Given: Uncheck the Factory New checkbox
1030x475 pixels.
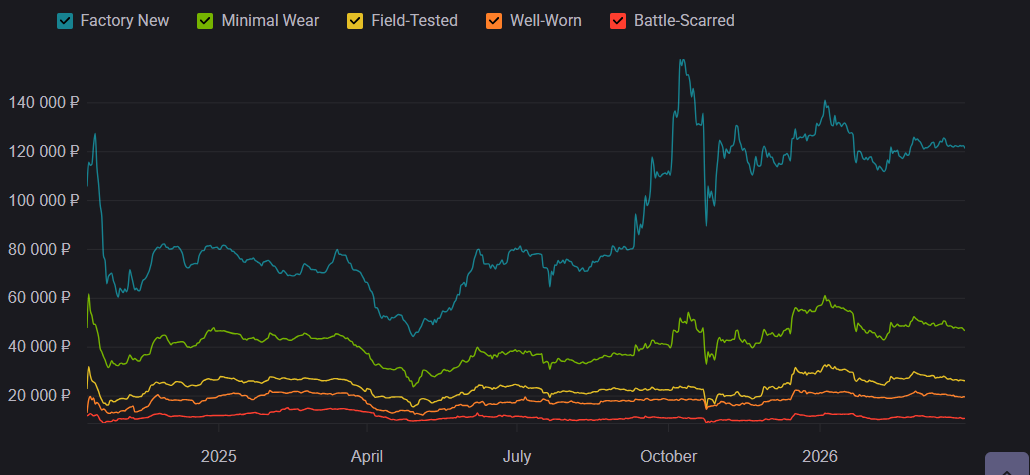Looking at the screenshot, I should pos(65,20).
